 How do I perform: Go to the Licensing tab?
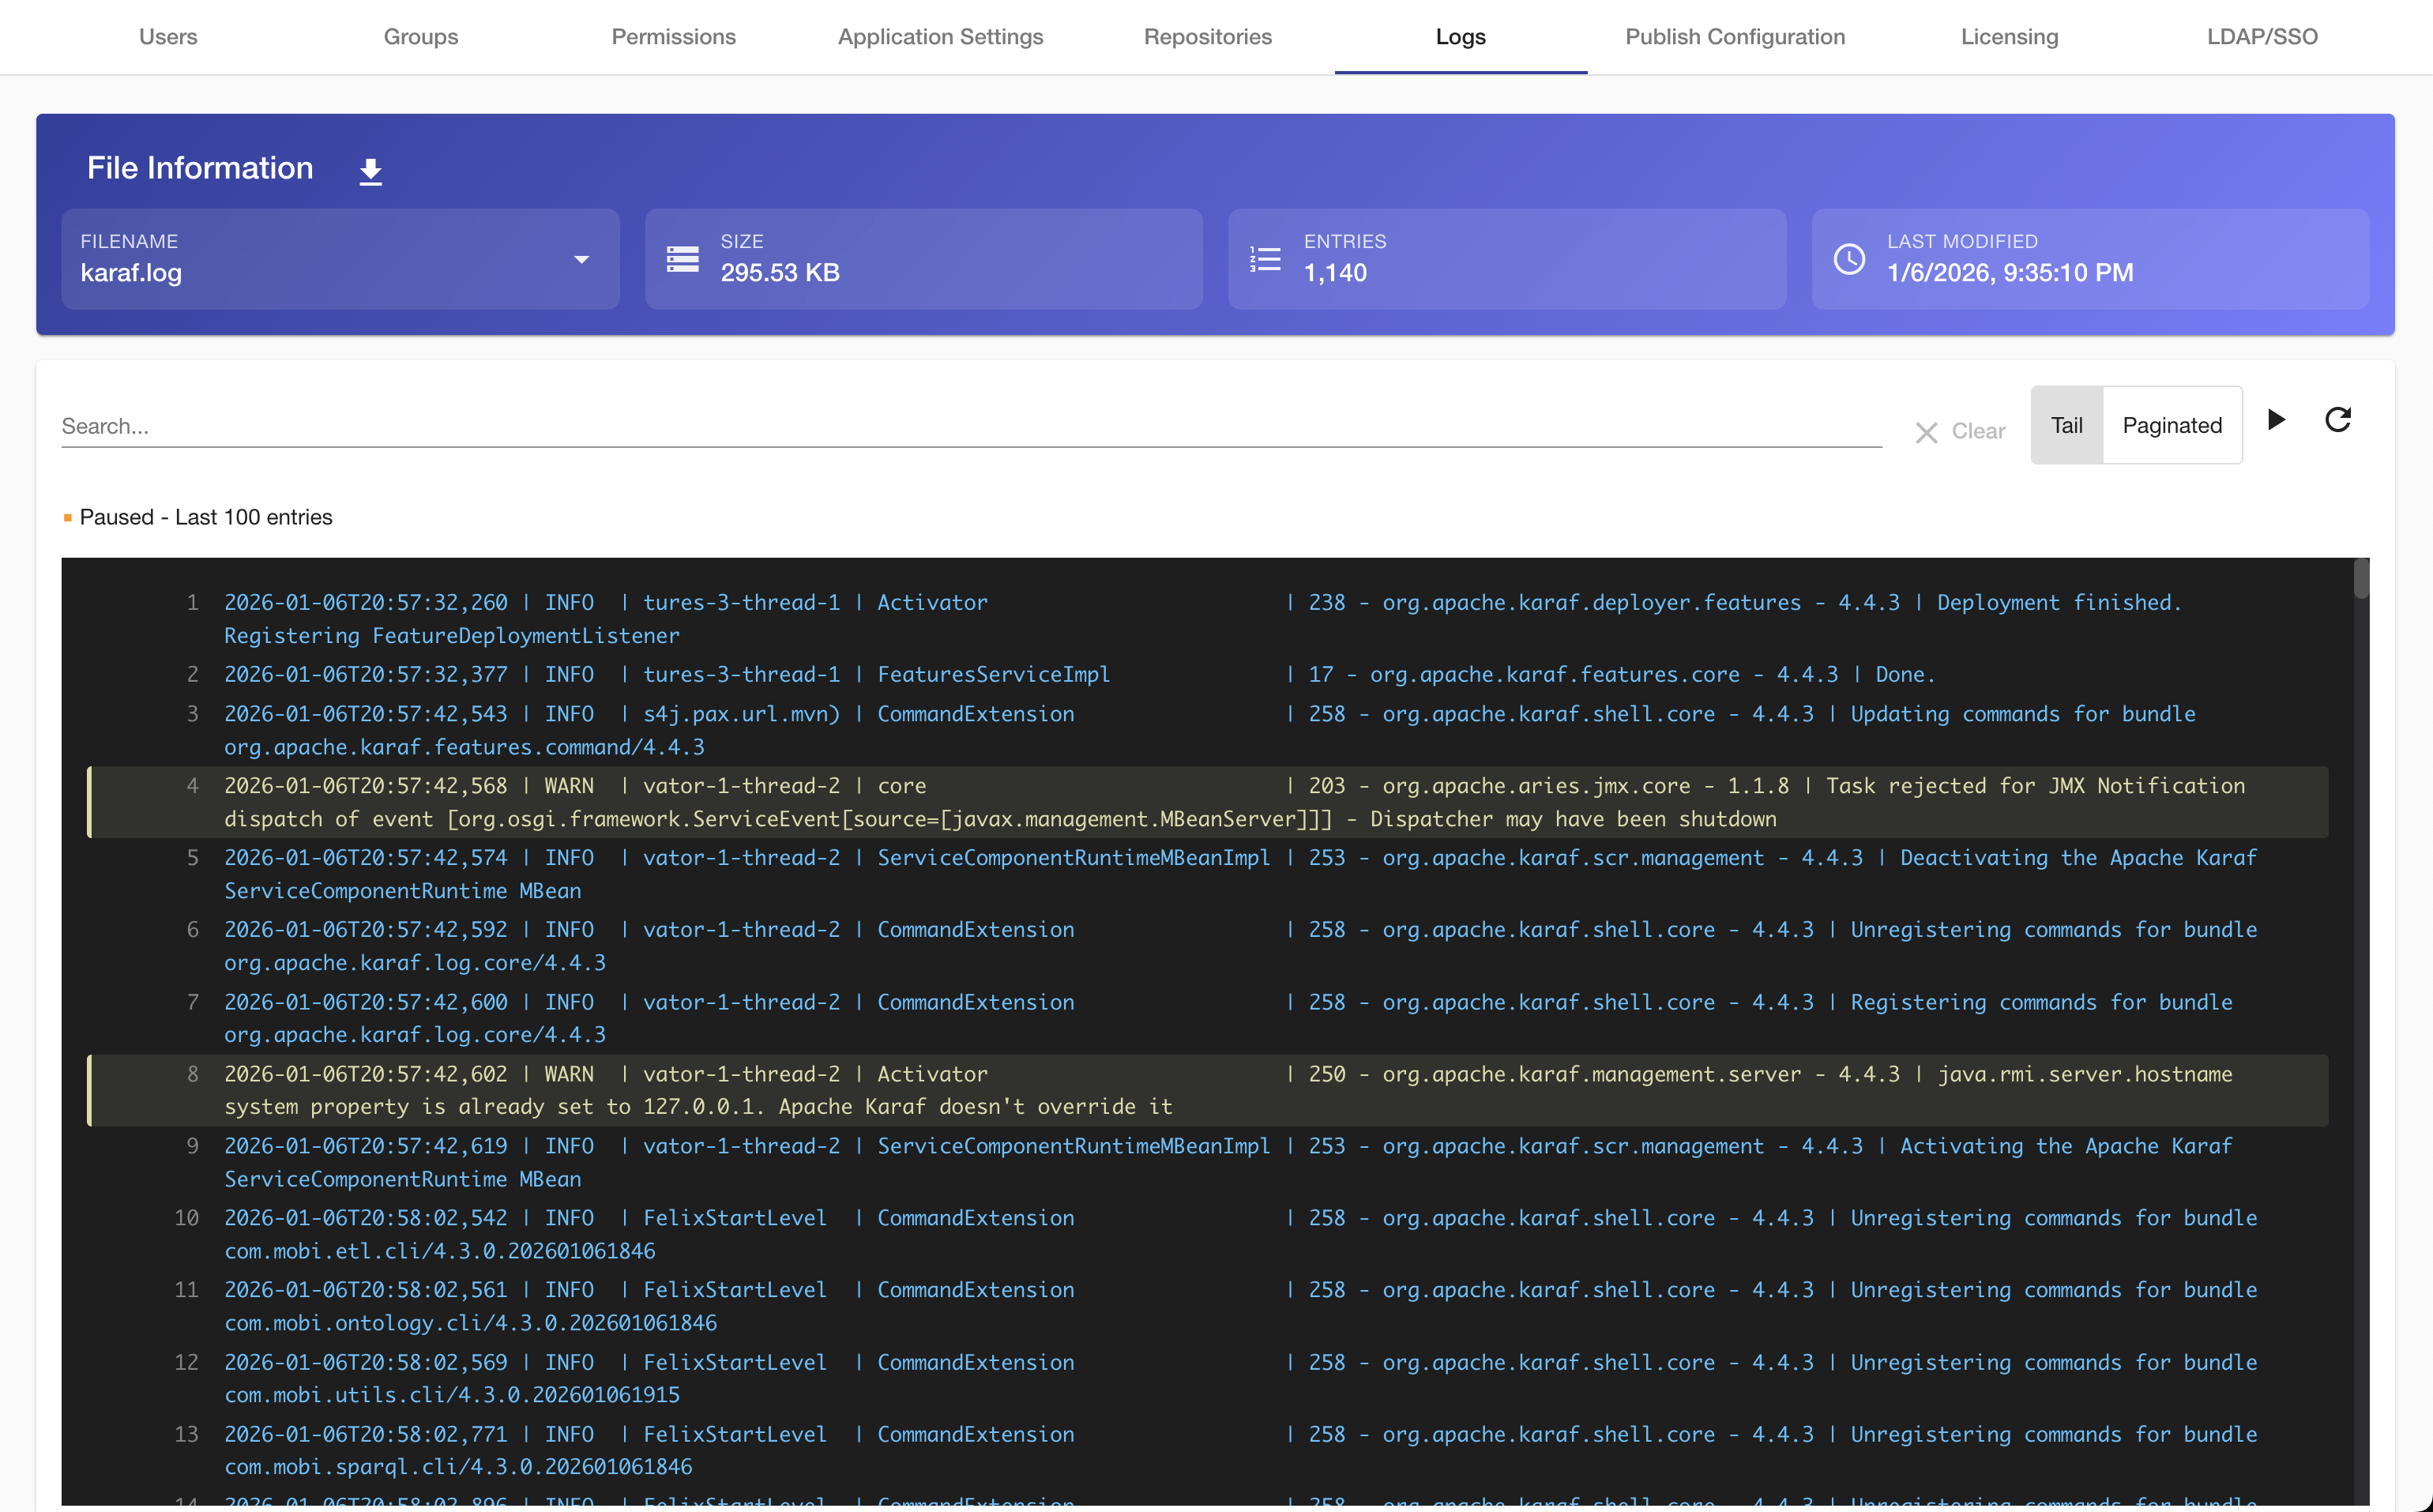click(2009, 37)
